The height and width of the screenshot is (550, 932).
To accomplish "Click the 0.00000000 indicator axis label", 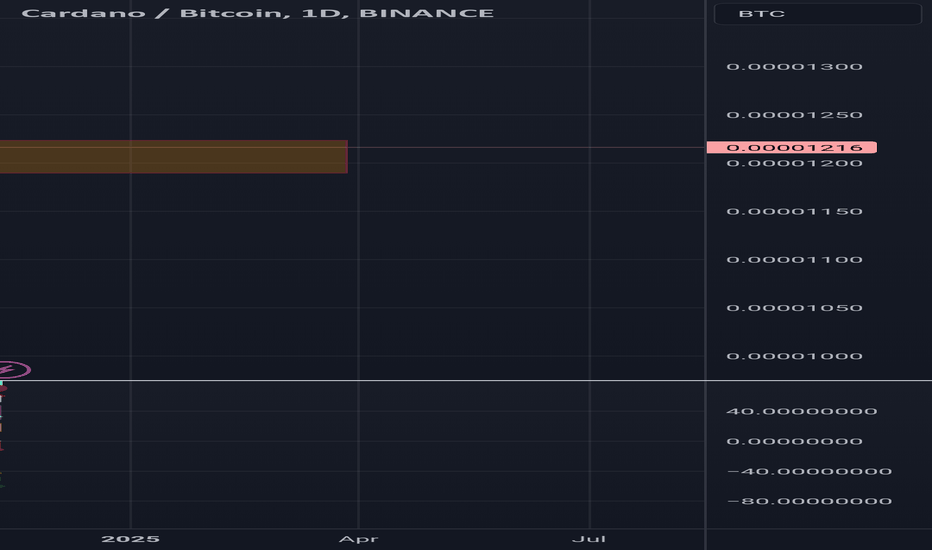I will click(794, 441).
